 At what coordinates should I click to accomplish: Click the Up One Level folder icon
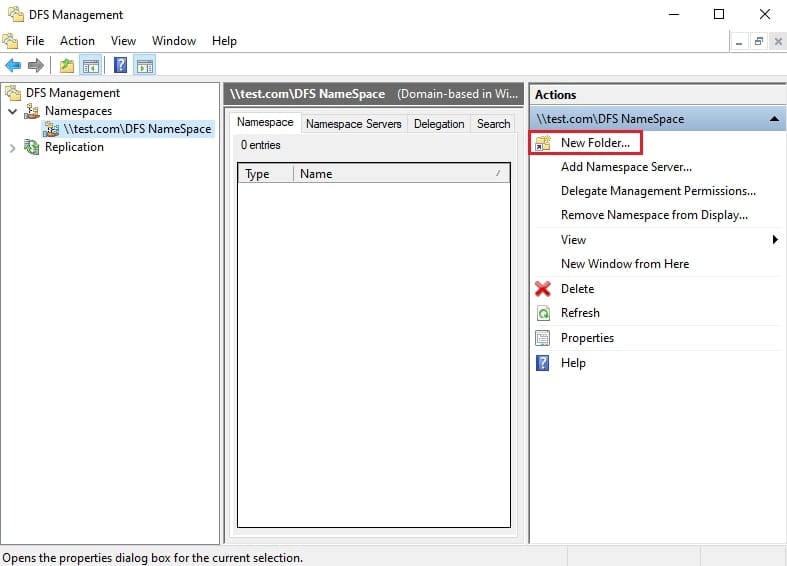point(67,65)
